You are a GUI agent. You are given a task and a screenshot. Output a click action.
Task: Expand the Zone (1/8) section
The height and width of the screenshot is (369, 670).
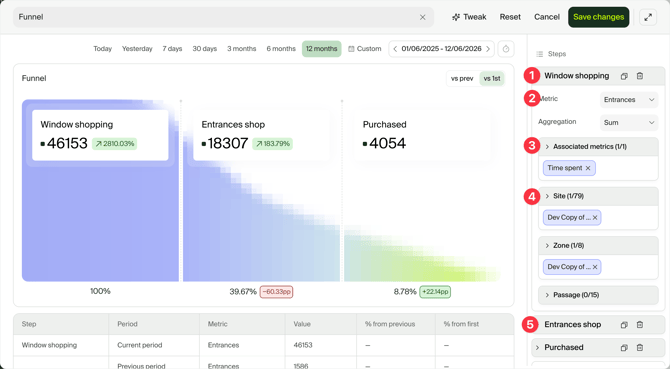[x=598, y=246]
